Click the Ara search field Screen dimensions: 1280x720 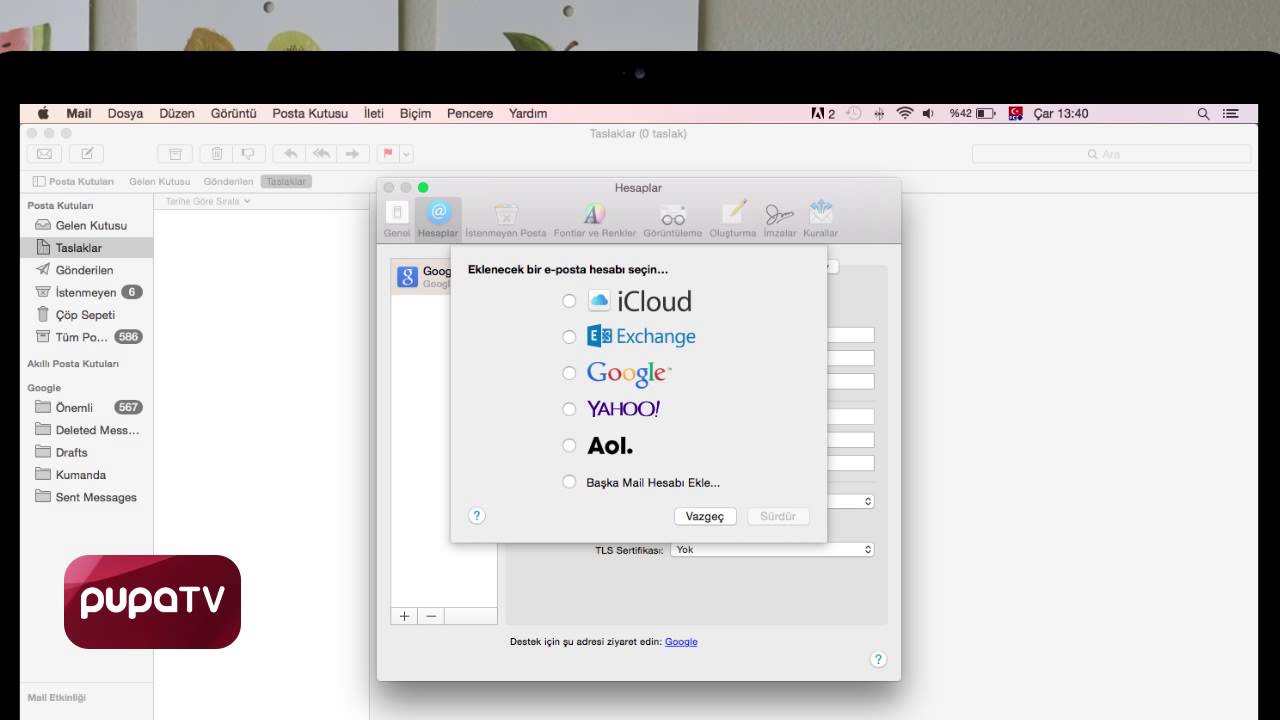(x=1111, y=154)
